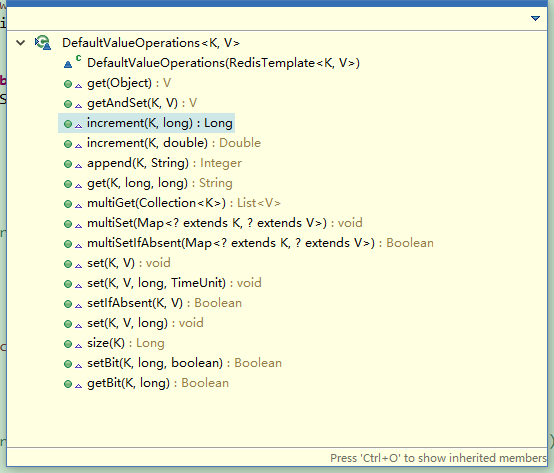Open setBit(K, long, boolean) : Boolean
Viewport: 554px width, 473px height.
click(x=184, y=363)
